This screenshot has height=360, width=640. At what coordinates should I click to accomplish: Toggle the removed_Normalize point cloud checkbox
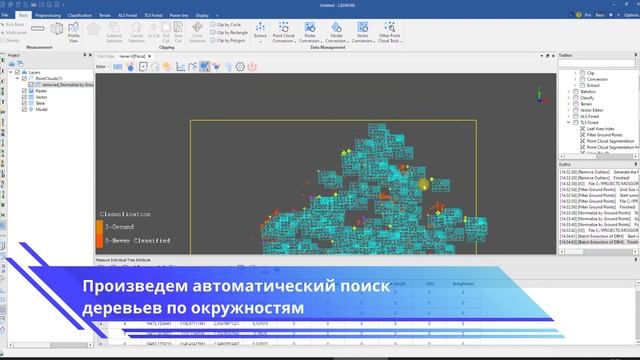click(31, 84)
